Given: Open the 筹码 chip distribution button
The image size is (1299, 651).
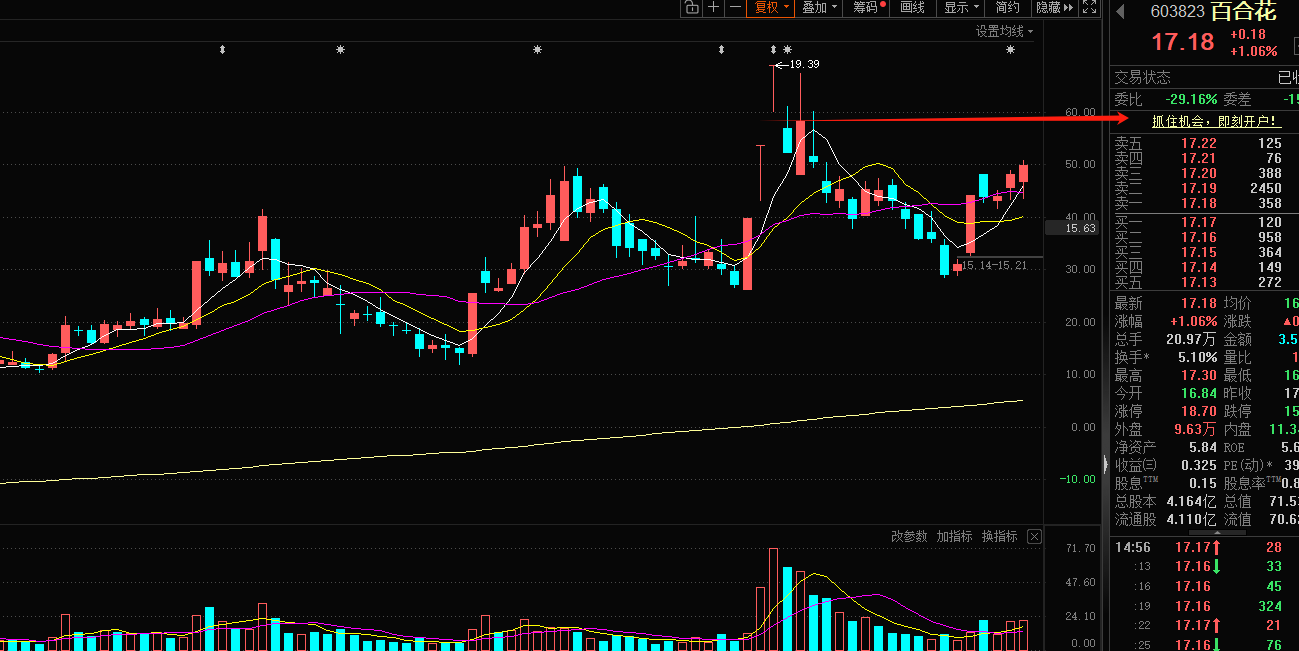Looking at the screenshot, I should click(x=868, y=8).
